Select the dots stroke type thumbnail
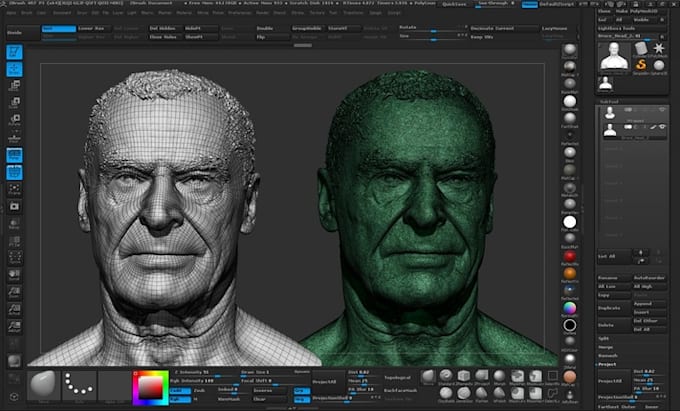The height and width of the screenshot is (411, 680). [79, 385]
